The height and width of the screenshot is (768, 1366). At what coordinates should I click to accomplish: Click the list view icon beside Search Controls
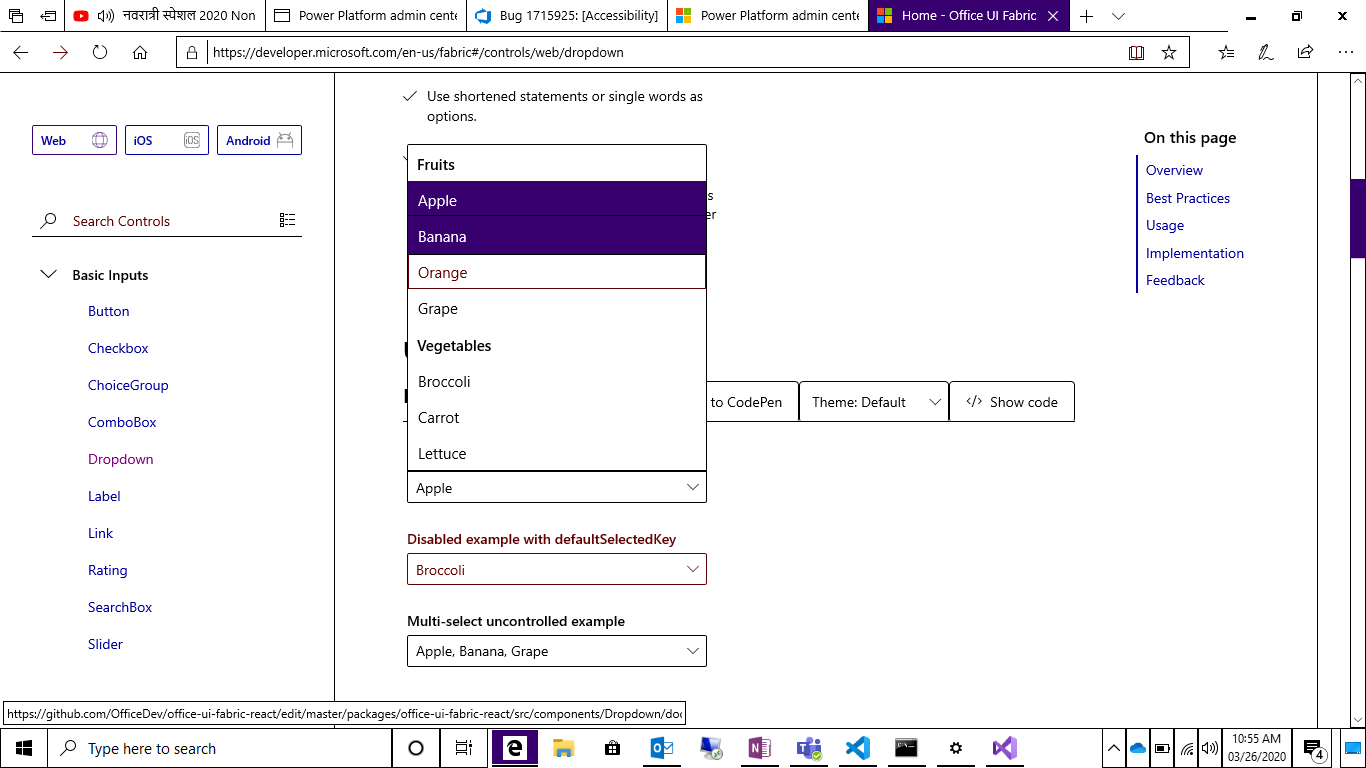288,221
